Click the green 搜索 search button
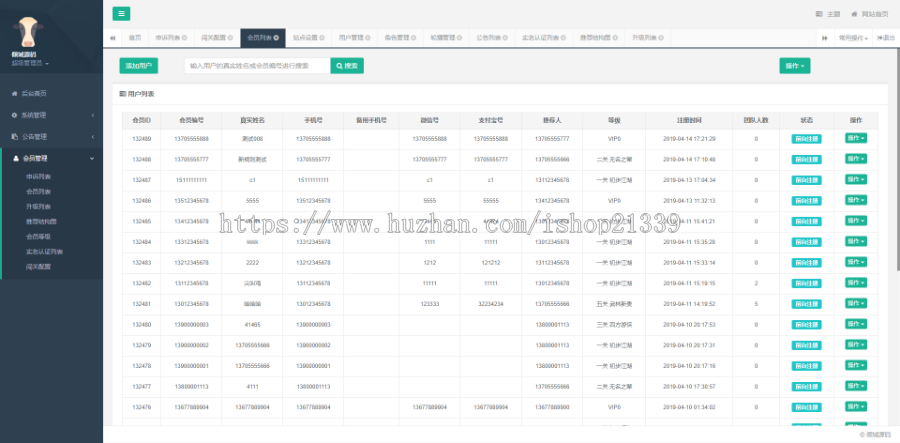Viewport: 900px width, 443px height. pyautogui.click(x=347, y=66)
